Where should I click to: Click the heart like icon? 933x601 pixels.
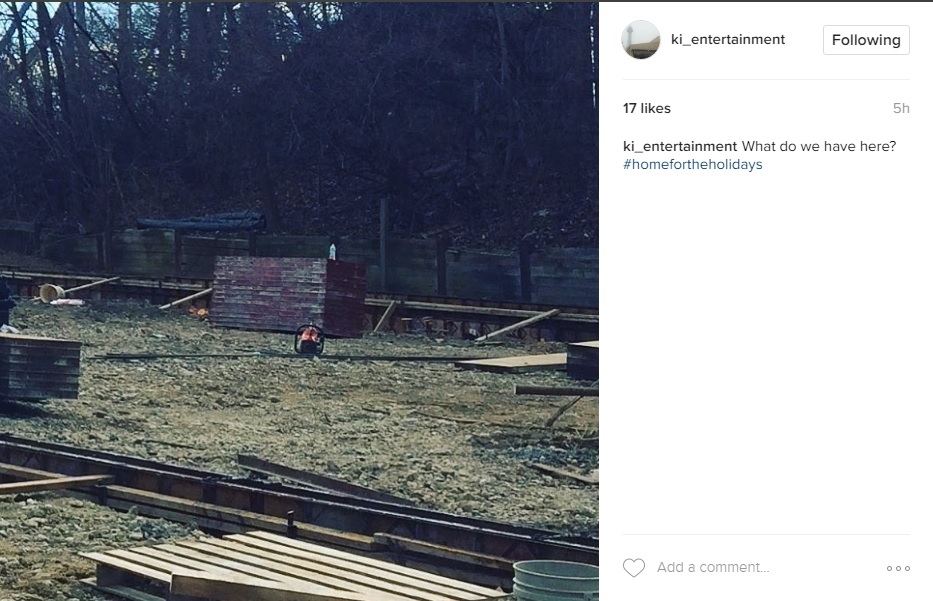[x=634, y=568]
